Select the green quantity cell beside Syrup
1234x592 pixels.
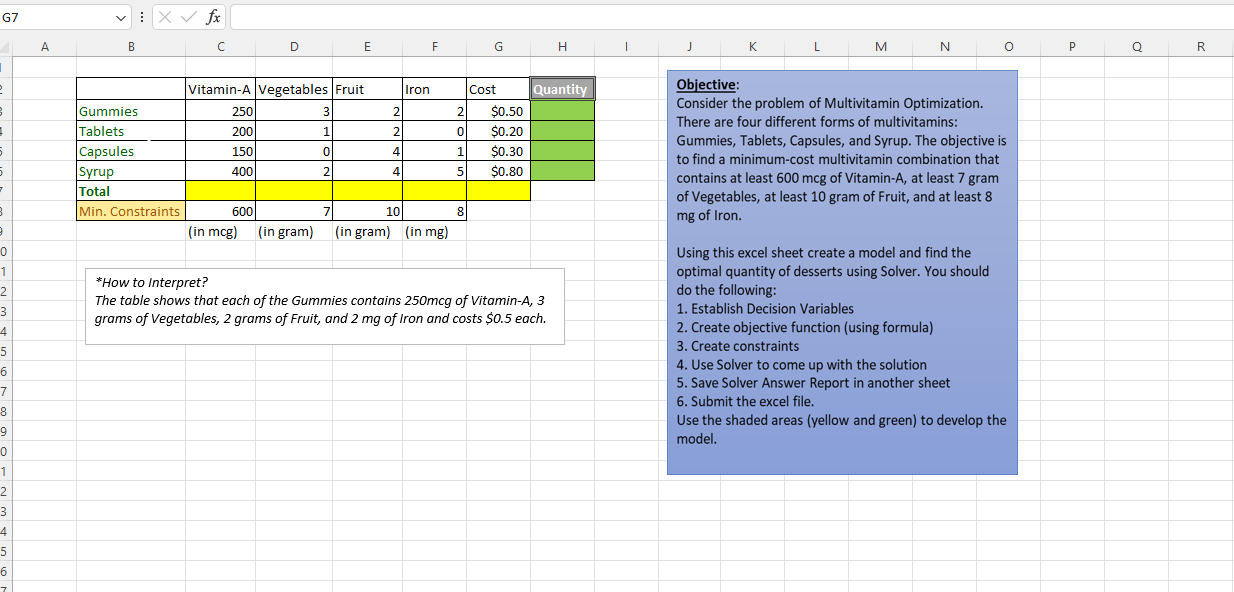(x=562, y=171)
